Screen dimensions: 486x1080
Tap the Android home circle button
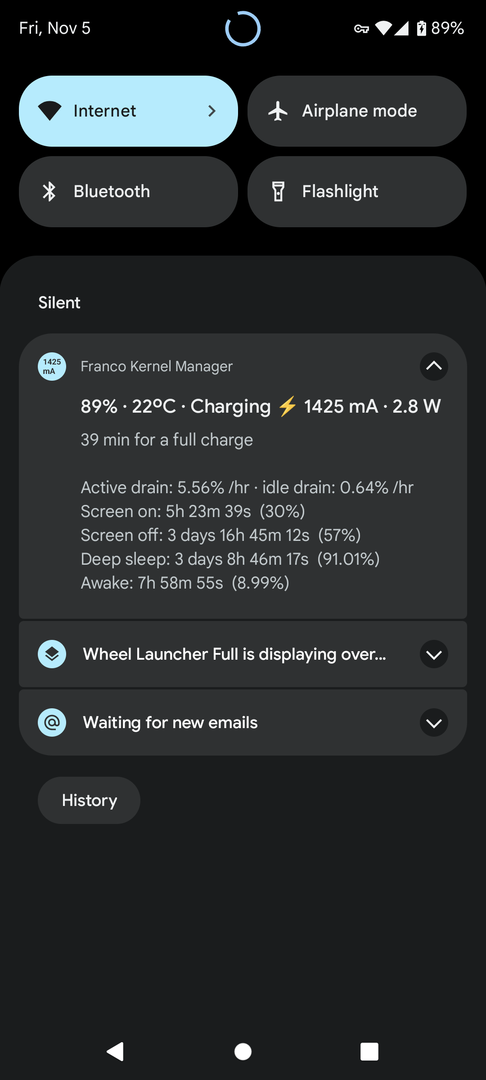[243, 1051]
